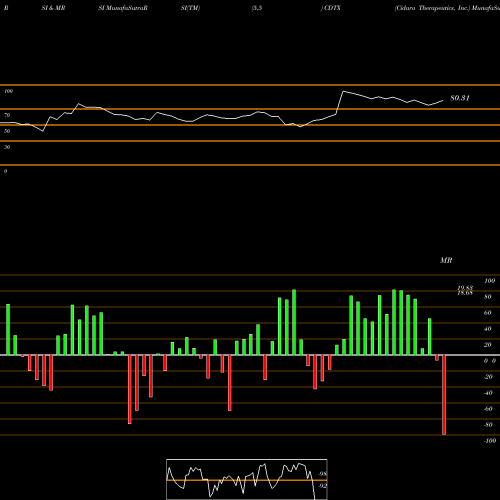Open the mini RSI overview thumbnail chart
The width and height of the screenshot is (500, 500).
tap(247, 479)
